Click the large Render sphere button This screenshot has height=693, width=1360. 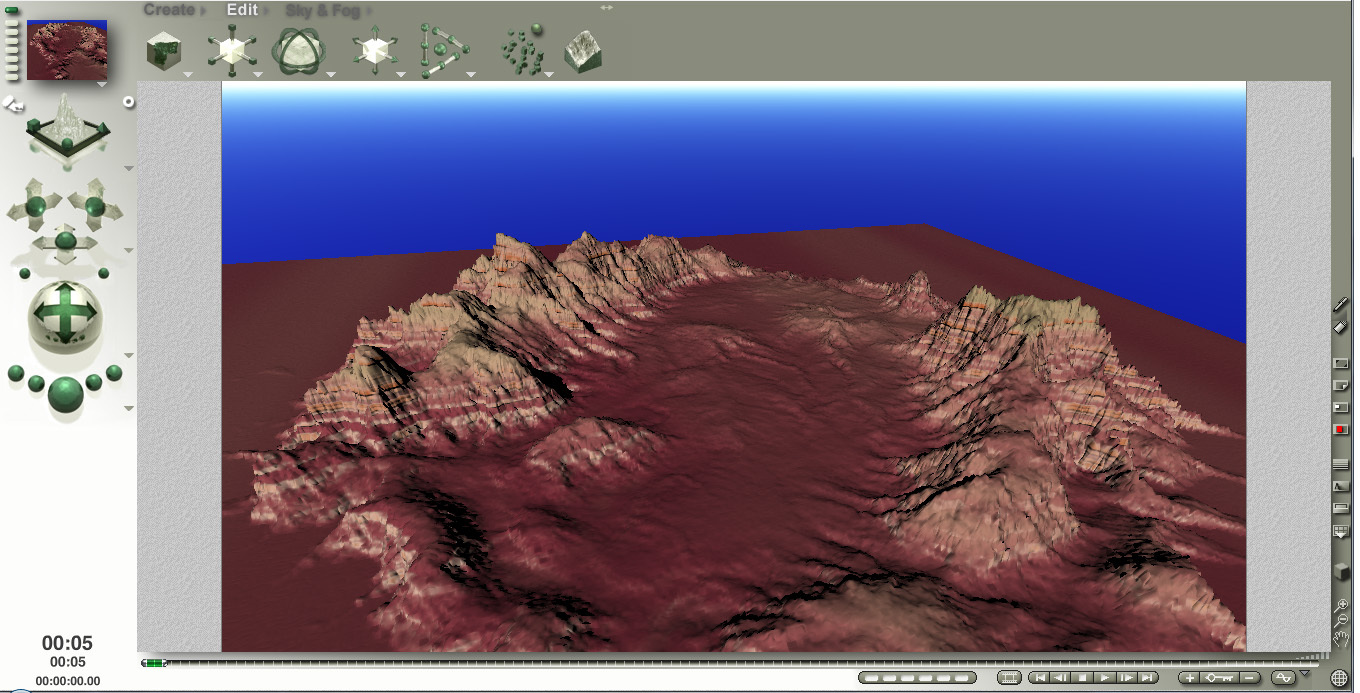[65, 394]
